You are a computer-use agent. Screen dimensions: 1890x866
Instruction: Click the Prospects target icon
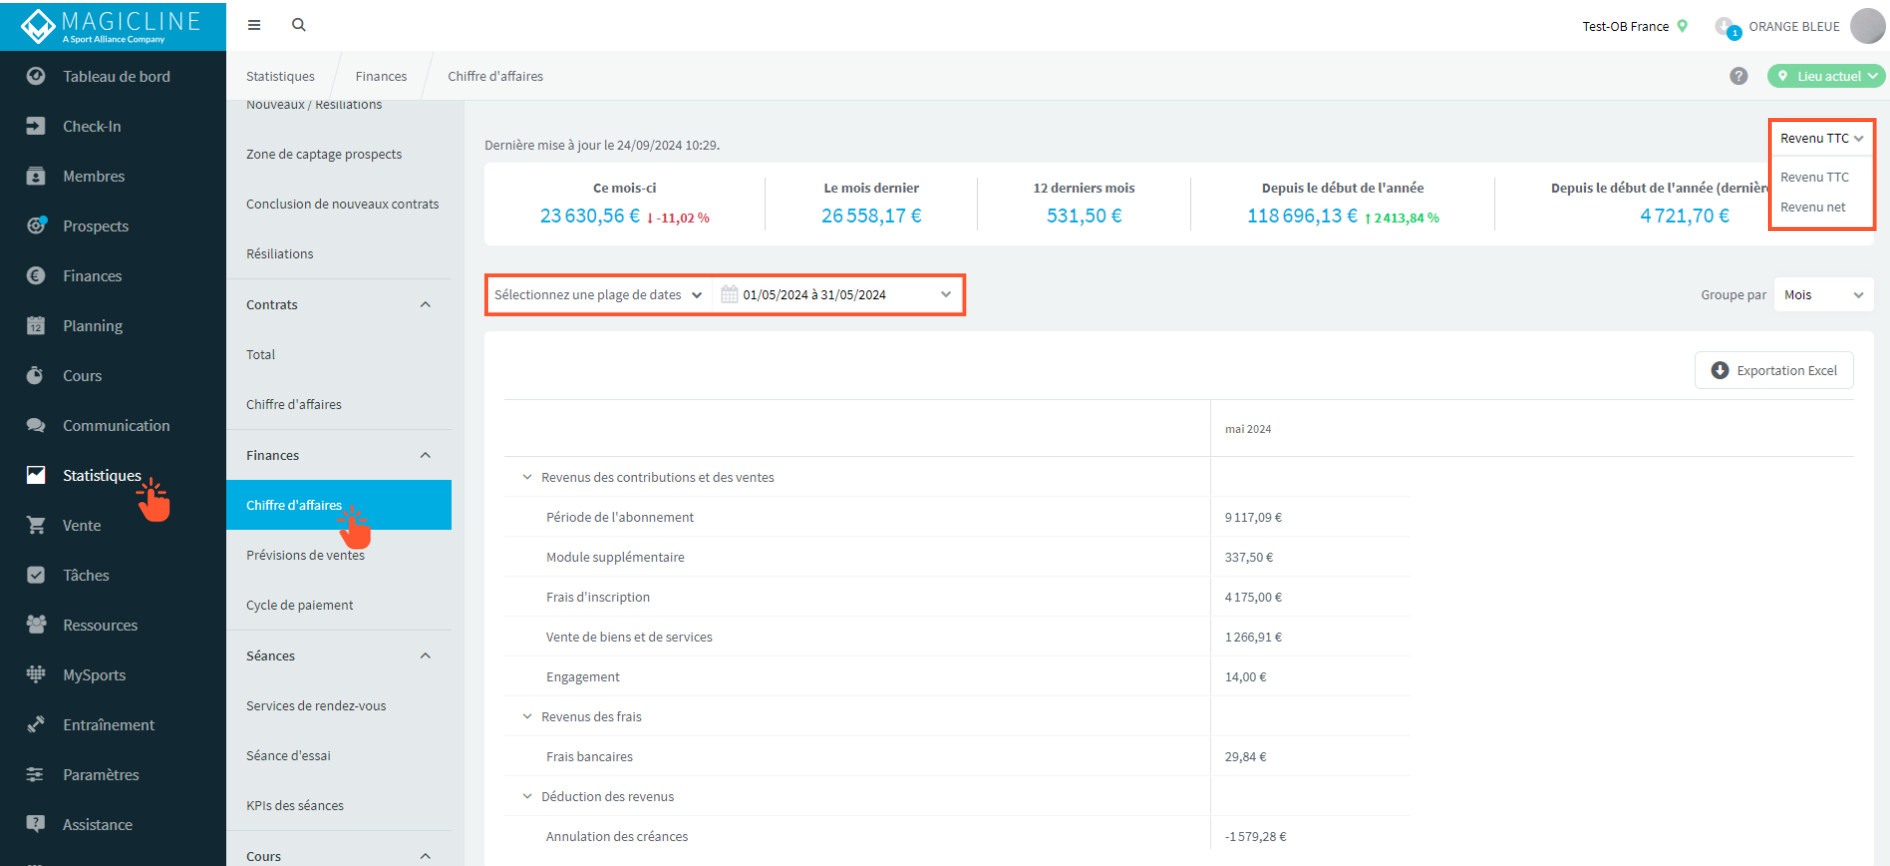coord(36,225)
